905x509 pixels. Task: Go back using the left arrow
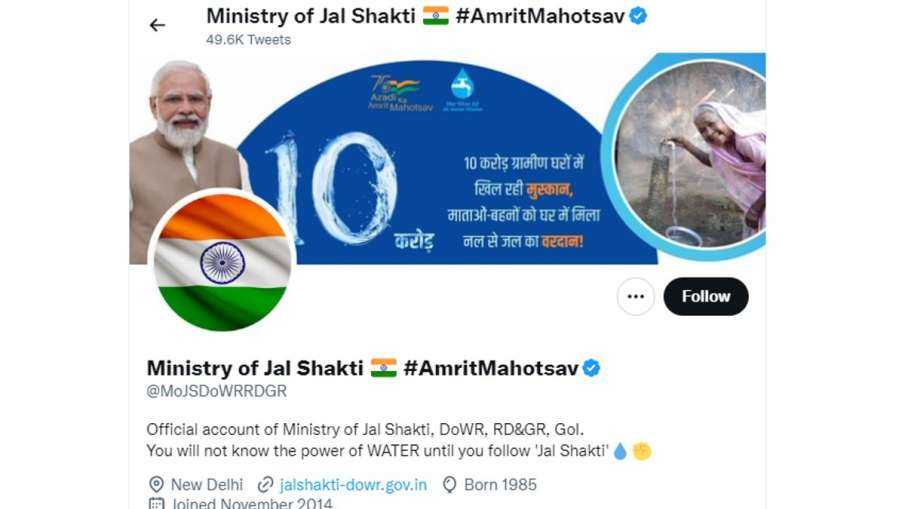(157, 25)
